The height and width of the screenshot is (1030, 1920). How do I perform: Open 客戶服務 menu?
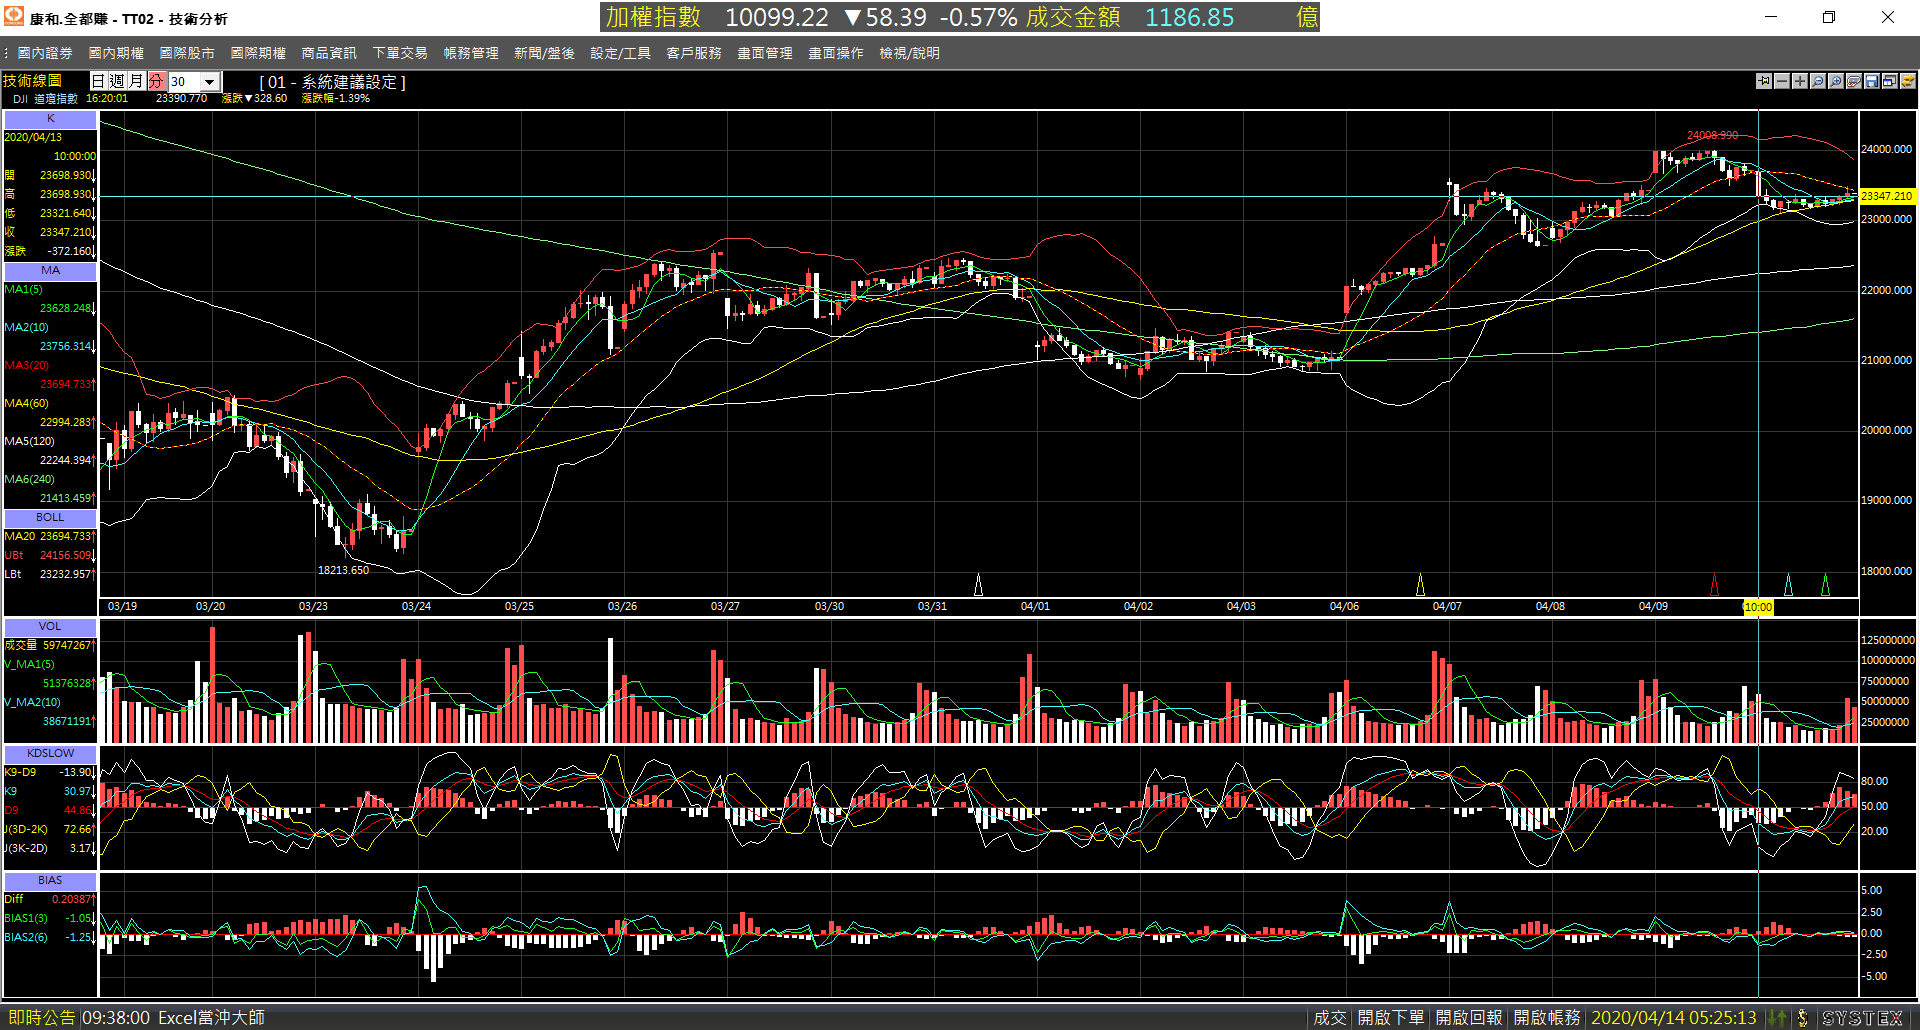[694, 53]
